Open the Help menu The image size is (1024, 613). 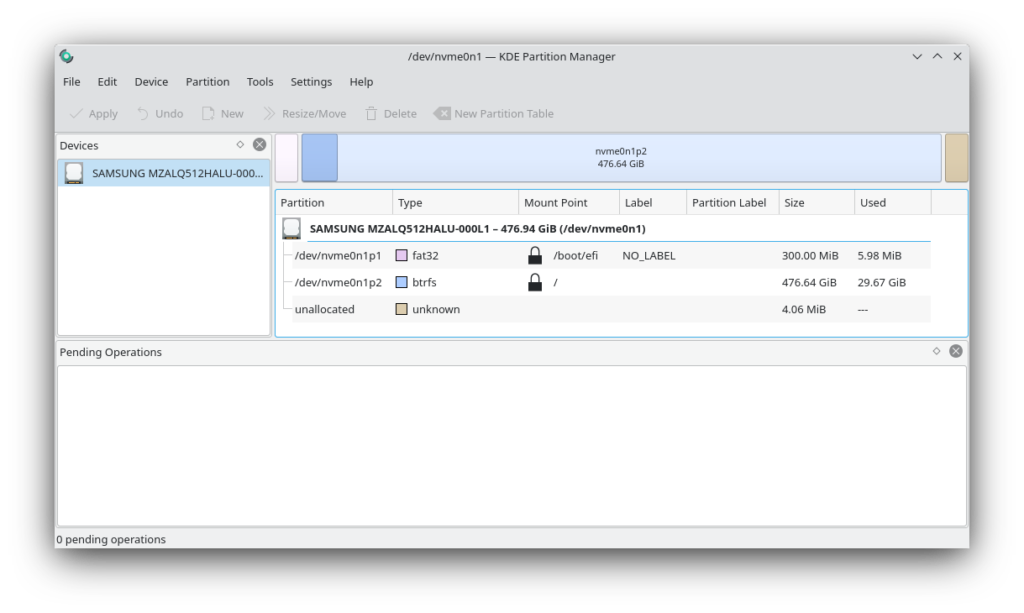[360, 82]
